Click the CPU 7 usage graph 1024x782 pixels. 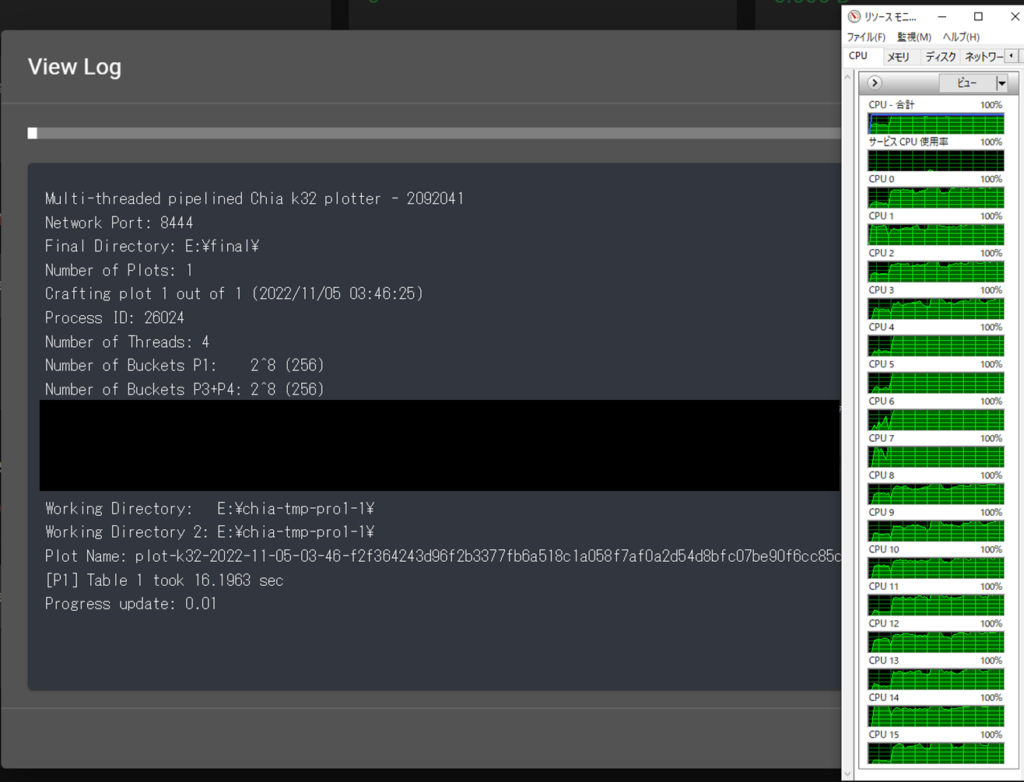point(935,457)
